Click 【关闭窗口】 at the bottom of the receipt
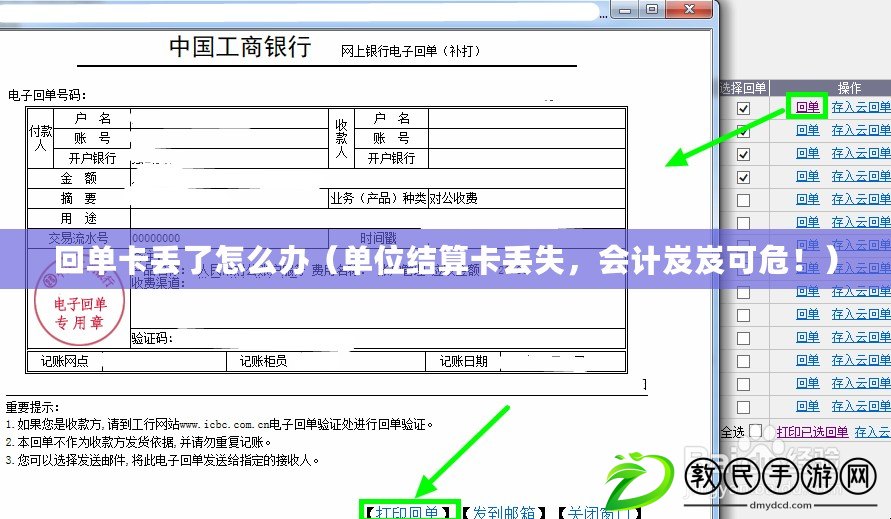 pyautogui.click(x=599, y=512)
